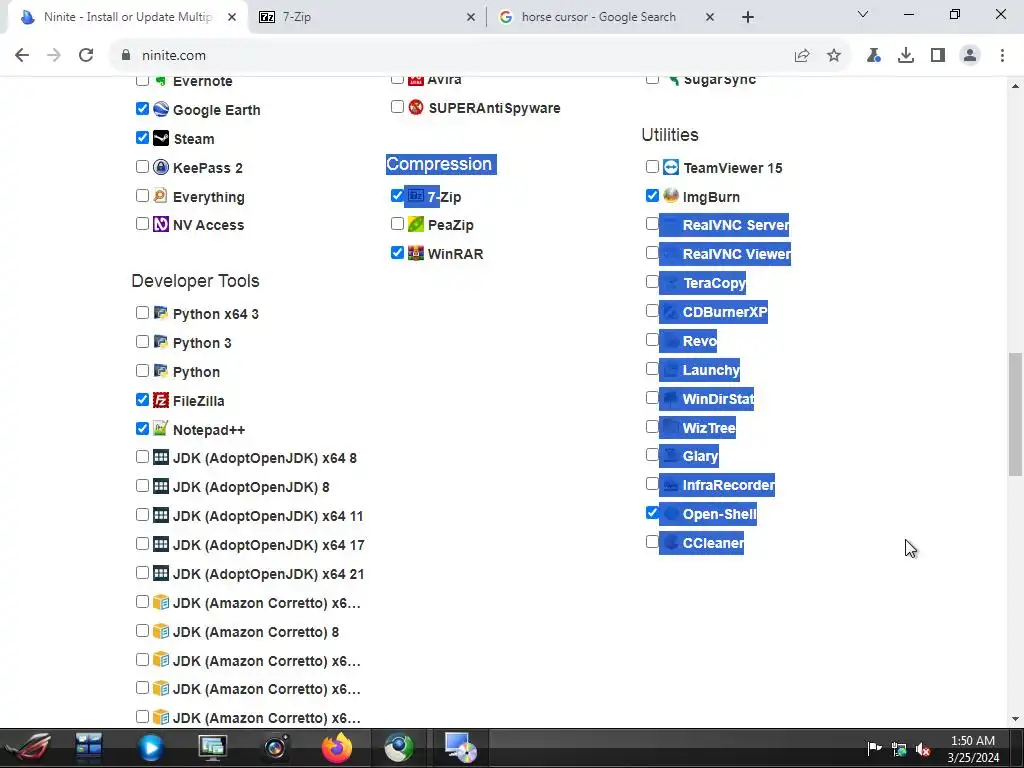Open the Chrome labs flask icon

click(x=873, y=56)
